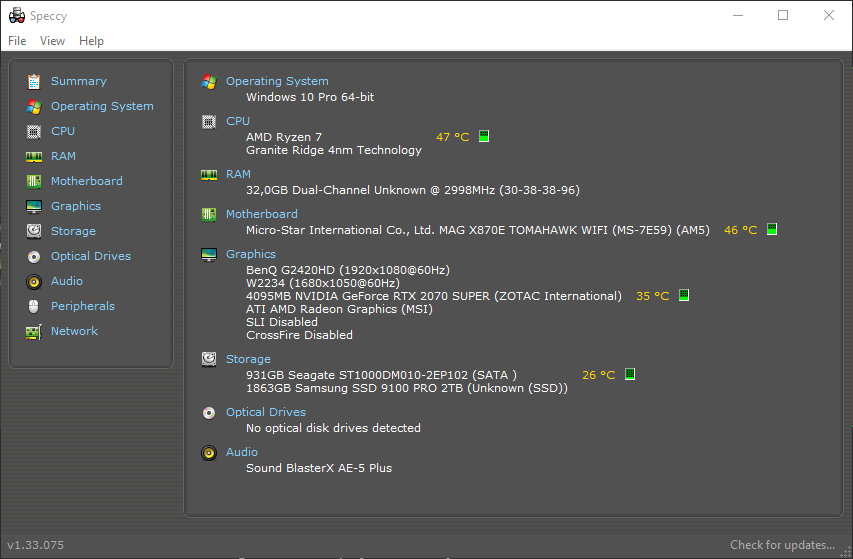Click the Audio heading link in summary
Image resolution: width=853 pixels, height=559 pixels.
coord(242,452)
